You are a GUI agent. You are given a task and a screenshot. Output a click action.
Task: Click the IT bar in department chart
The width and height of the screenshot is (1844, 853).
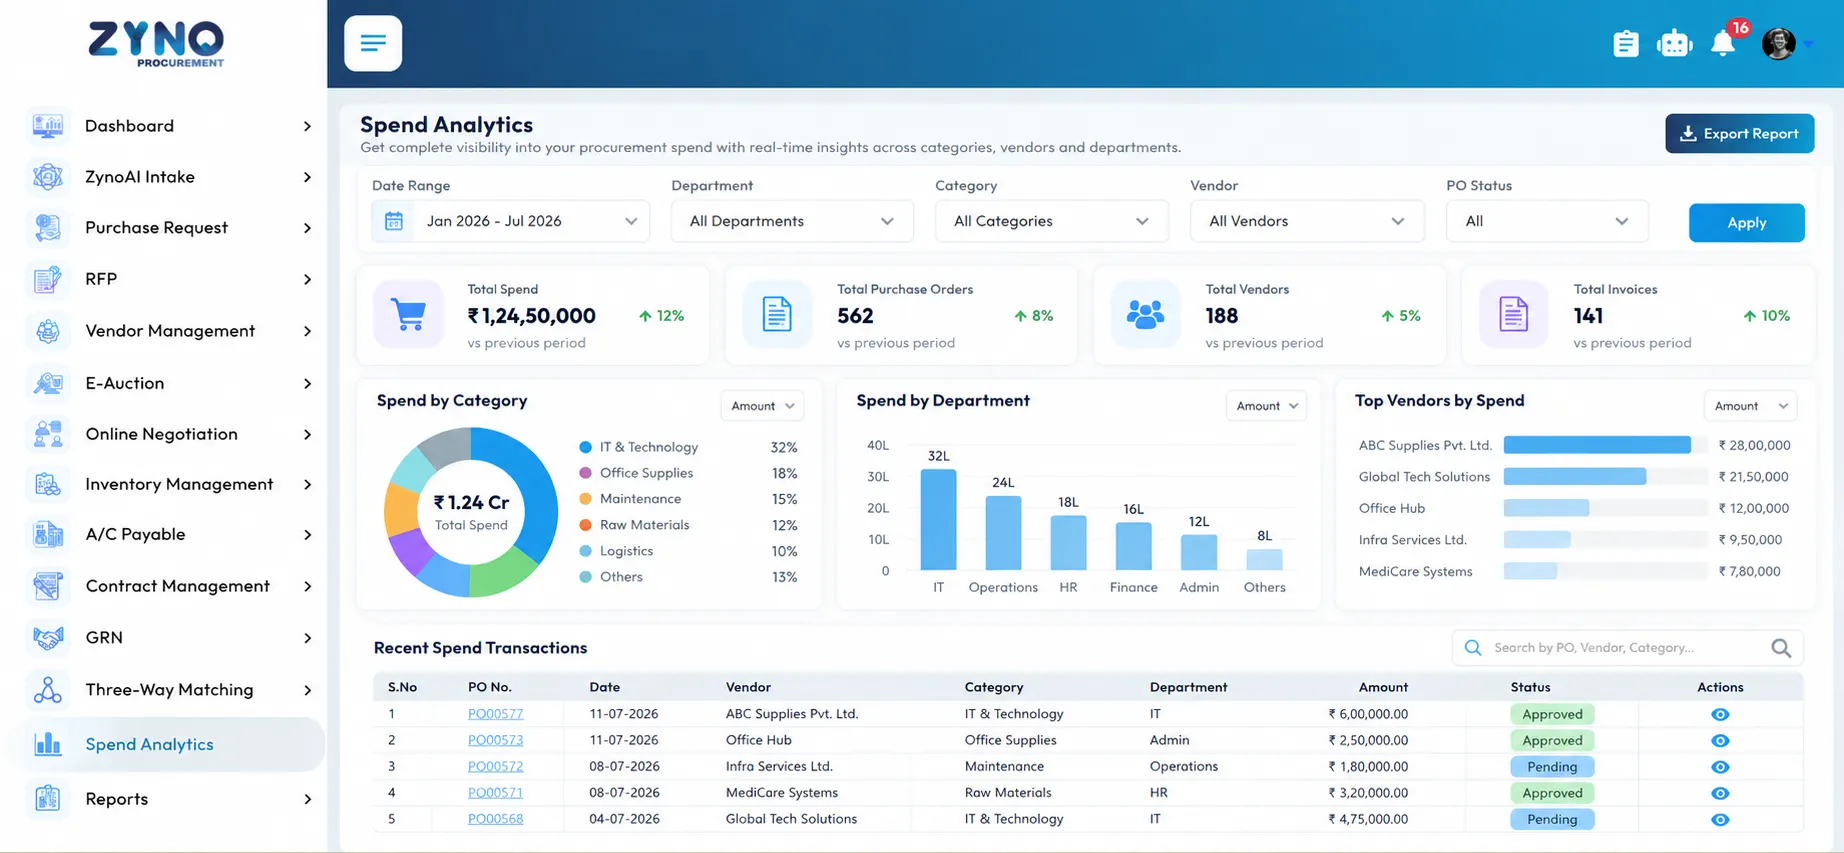click(x=938, y=520)
